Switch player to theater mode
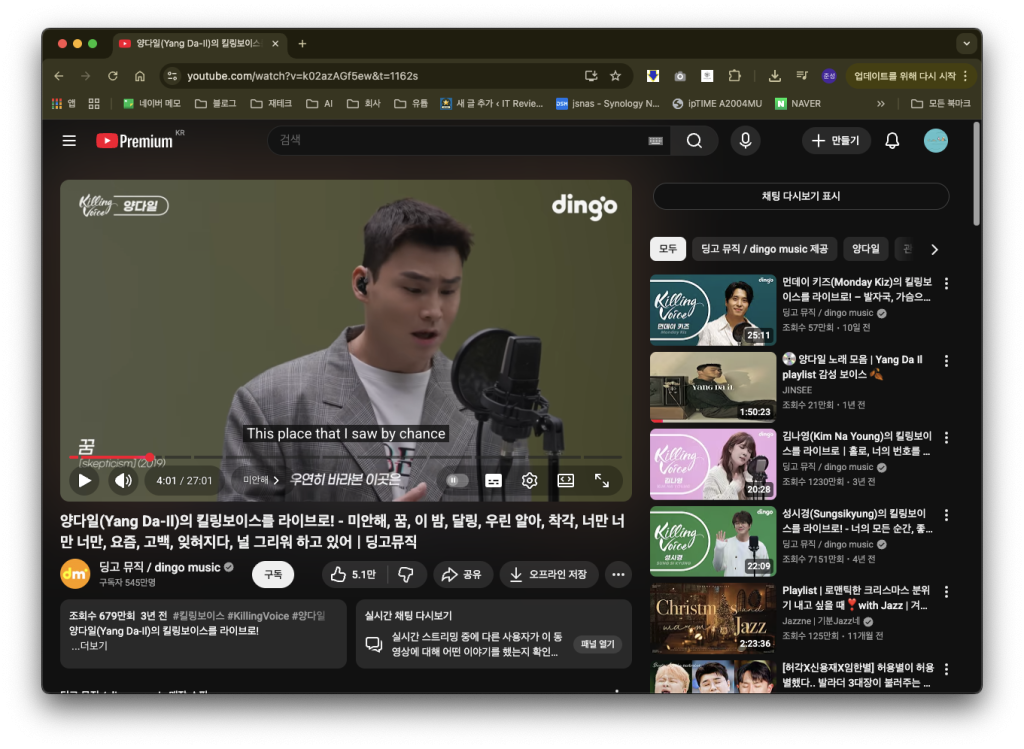Viewport: 1024px width, 749px height. 566,481
